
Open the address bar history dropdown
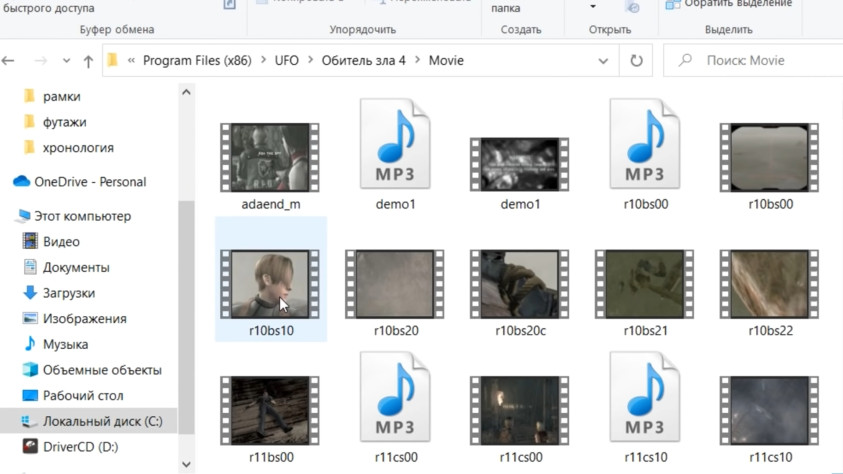[603, 61]
